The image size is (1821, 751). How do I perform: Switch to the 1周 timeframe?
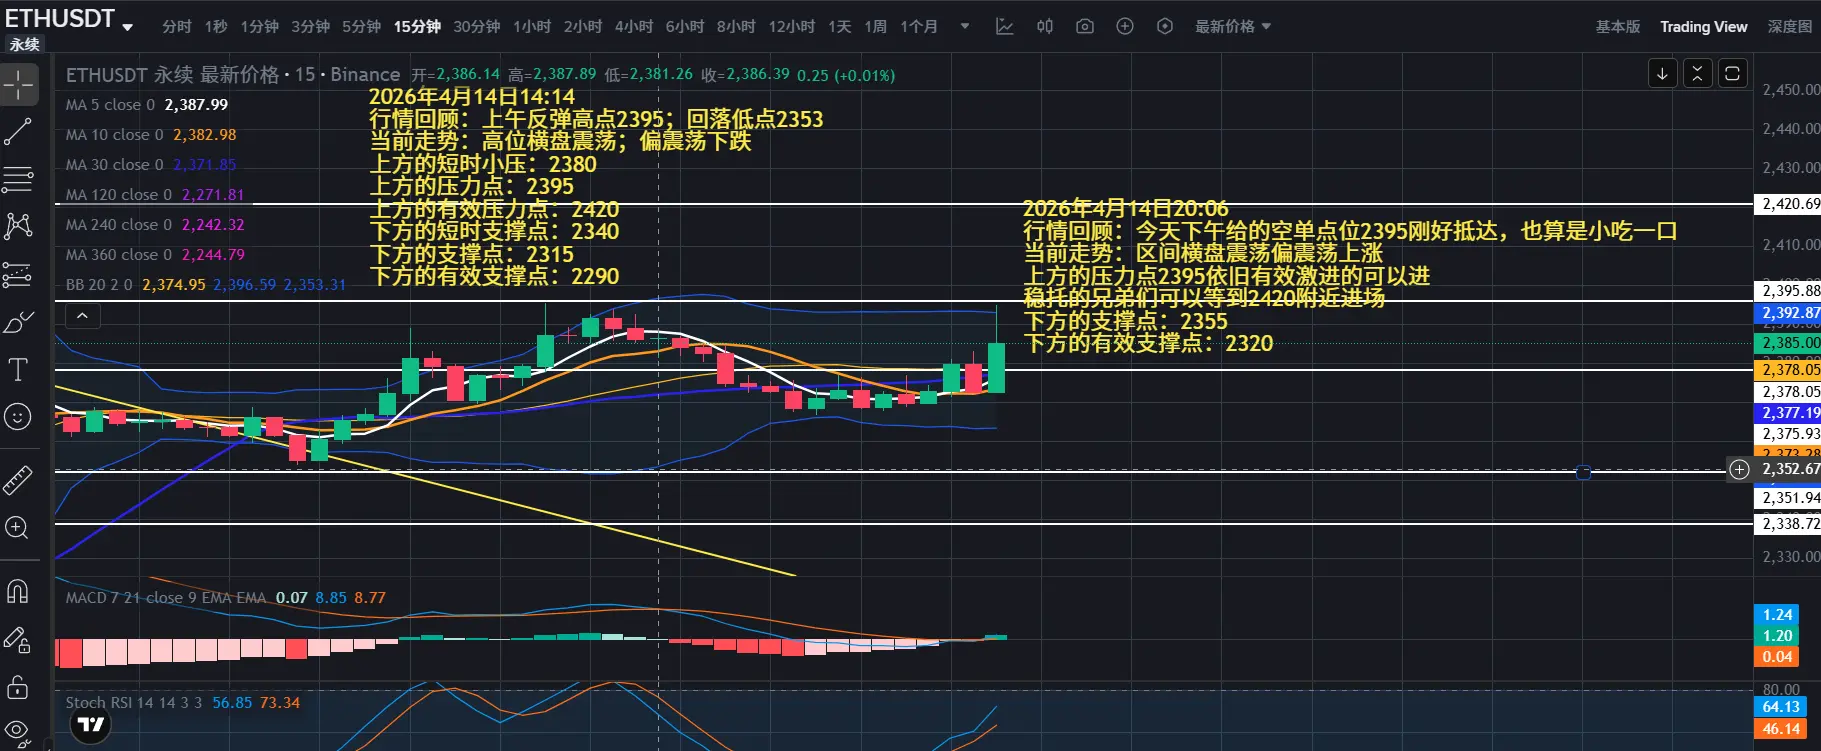point(876,27)
